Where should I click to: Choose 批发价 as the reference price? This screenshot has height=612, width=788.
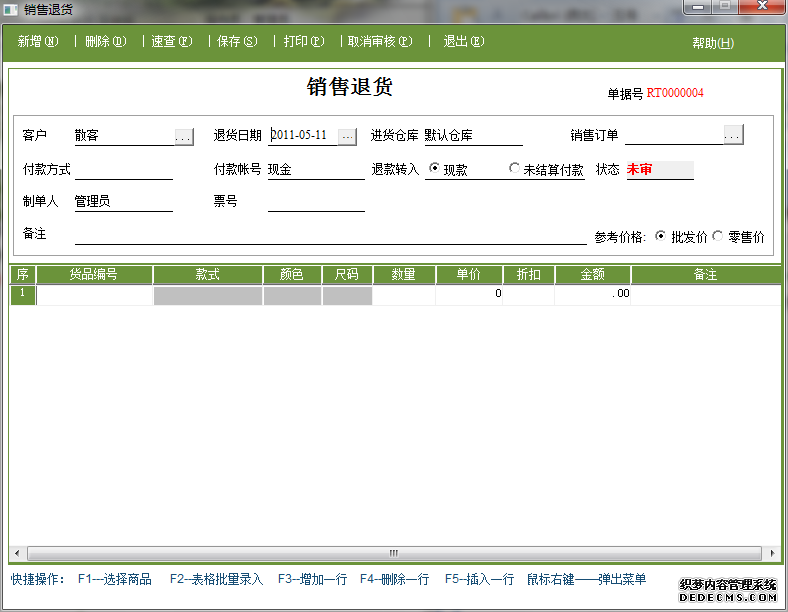point(661,237)
